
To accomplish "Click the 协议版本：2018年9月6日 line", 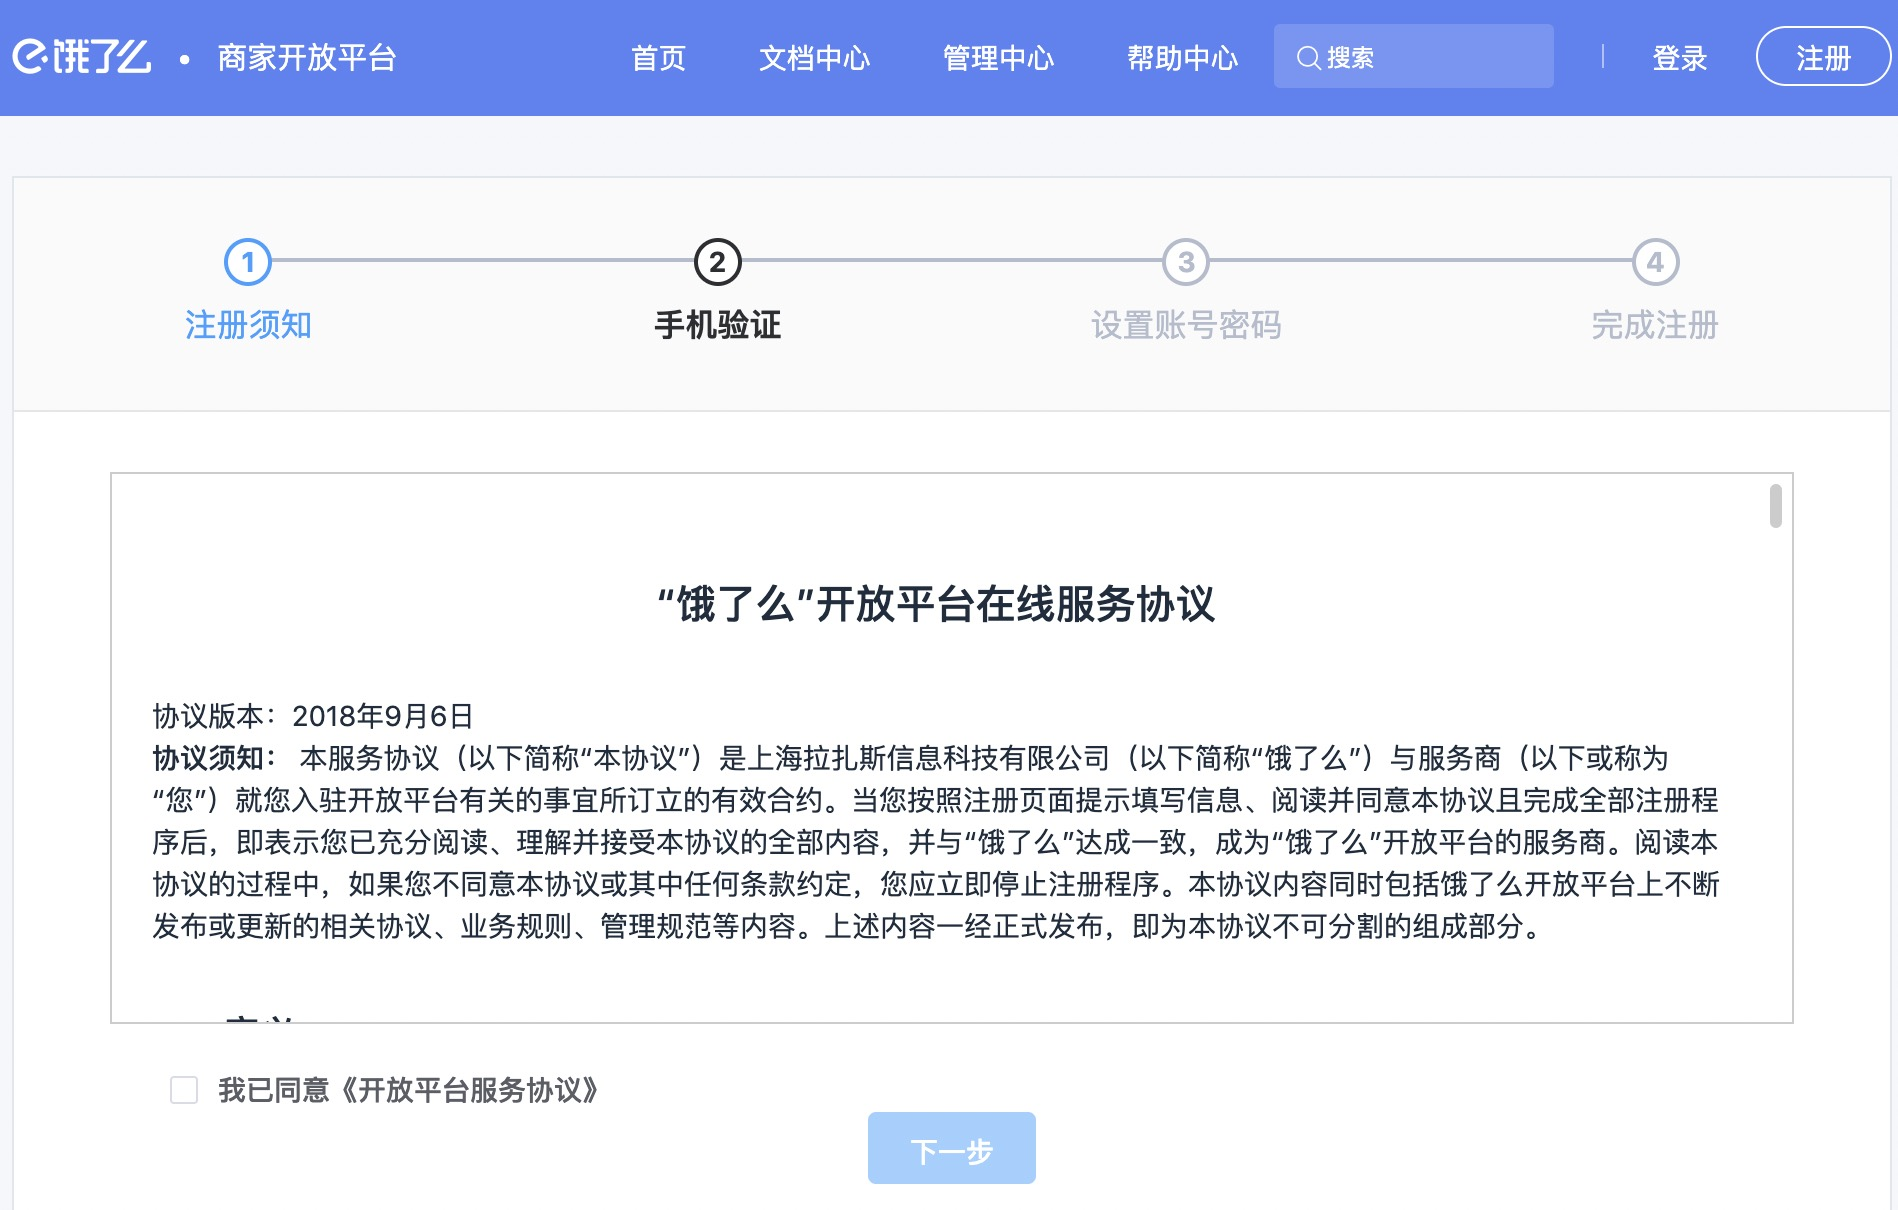I will tap(312, 716).
